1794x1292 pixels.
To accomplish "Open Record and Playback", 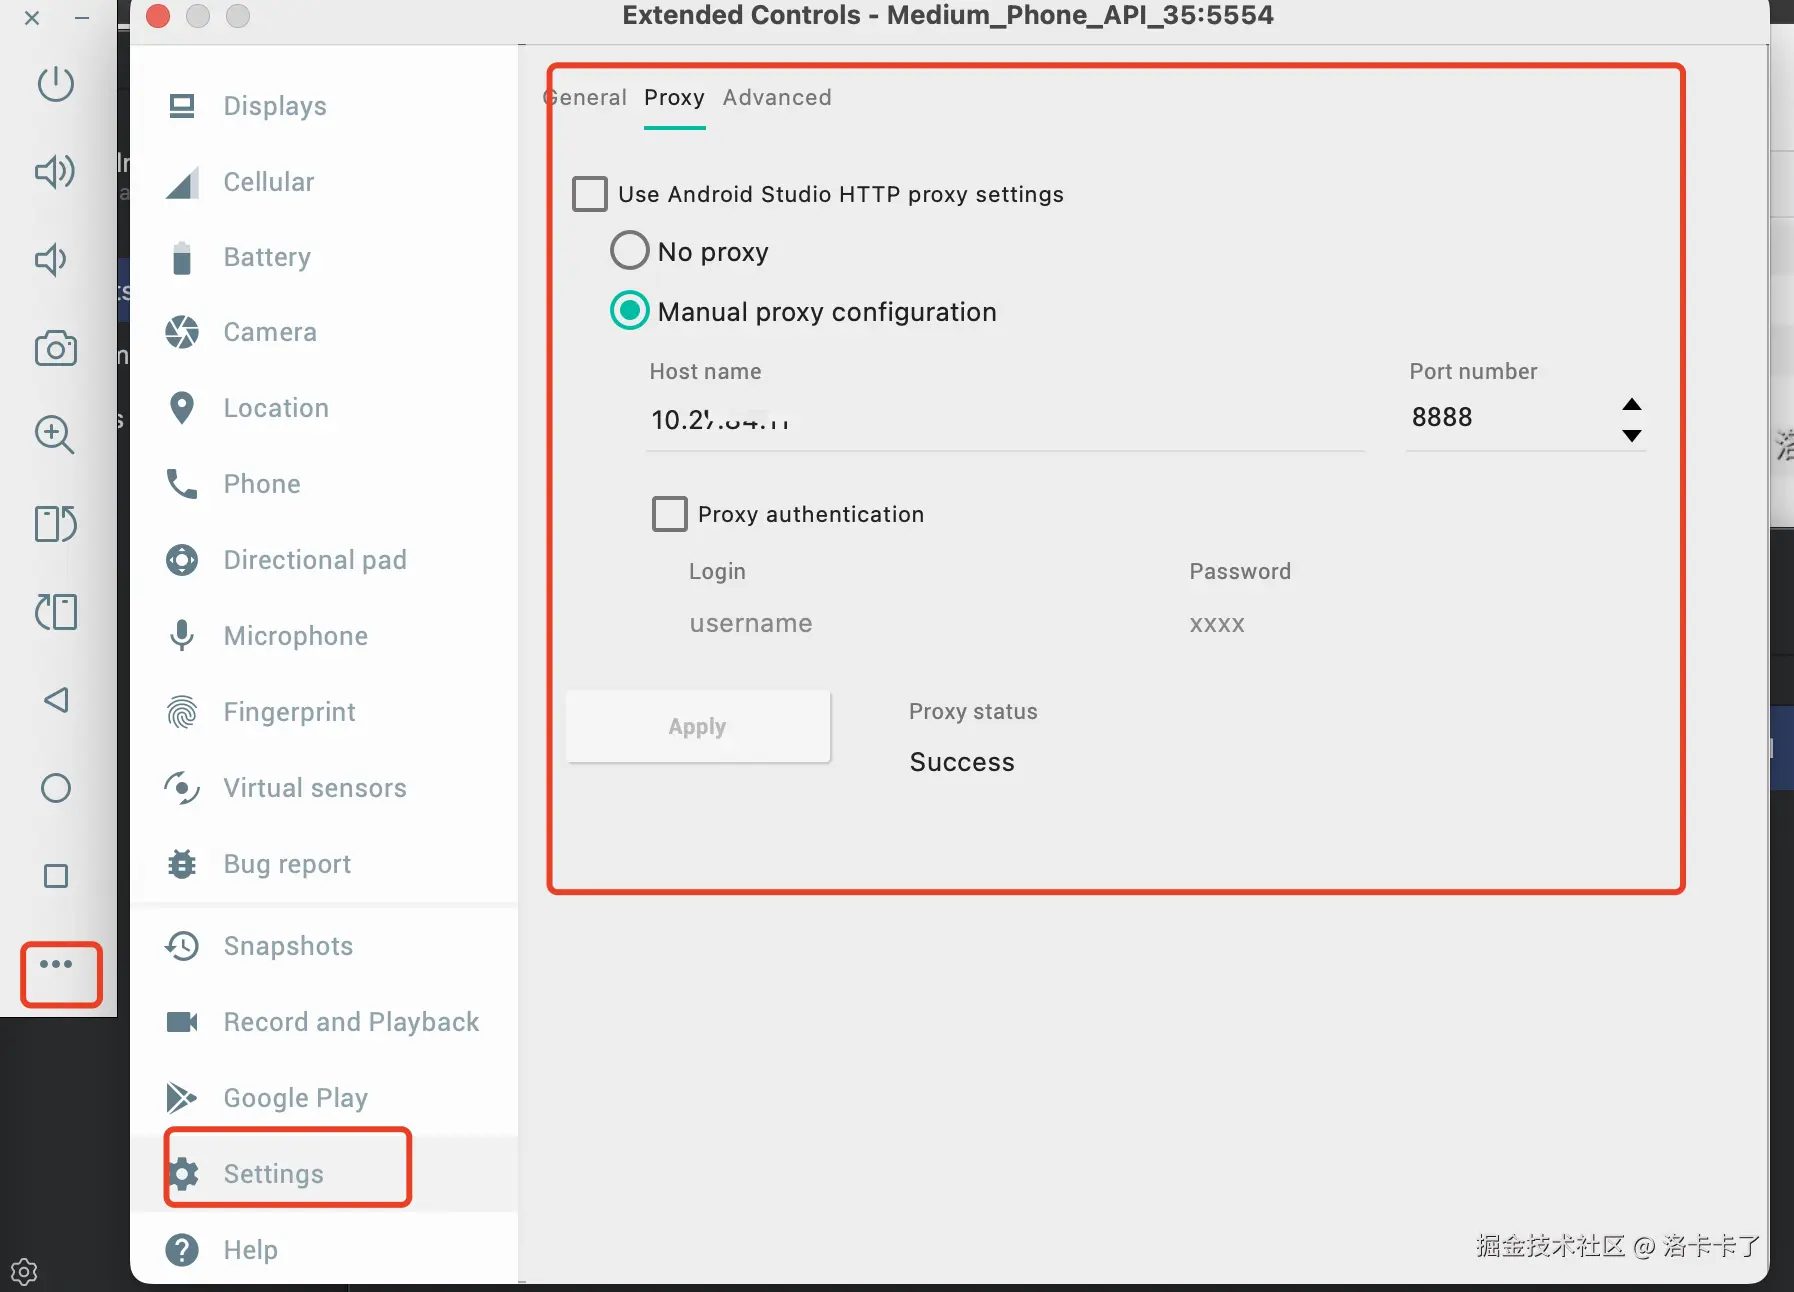I will [x=324, y=1022].
